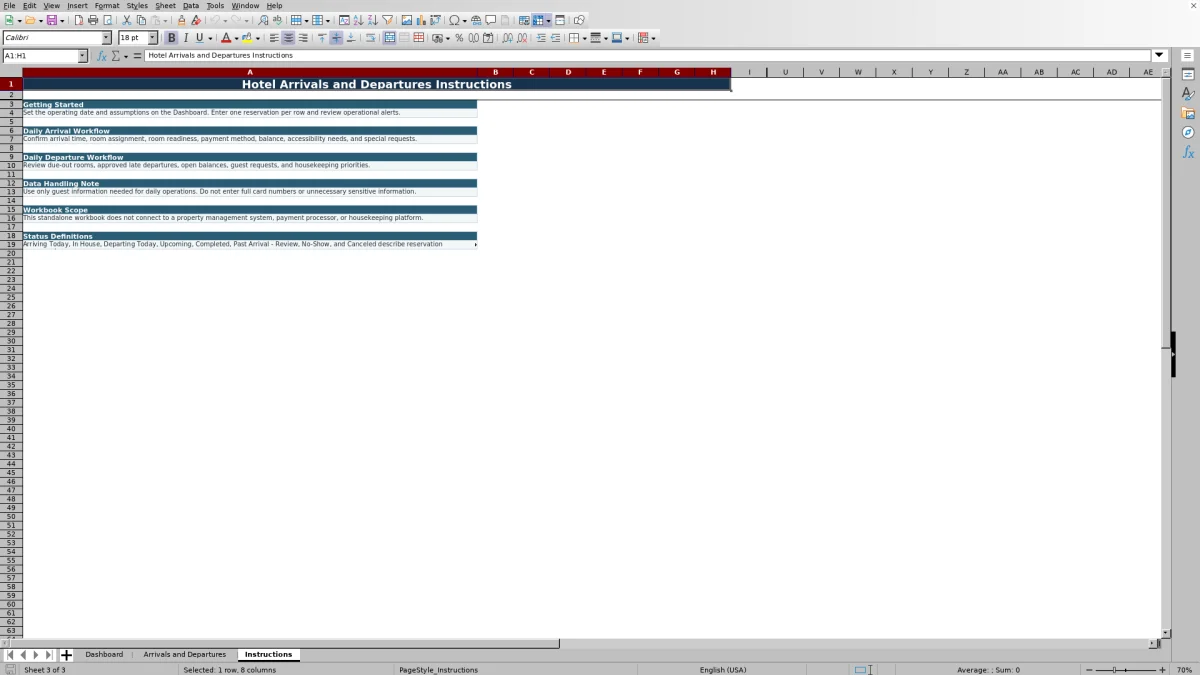Open Find & Replace icon
The width and height of the screenshot is (1200, 675).
coord(263,20)
